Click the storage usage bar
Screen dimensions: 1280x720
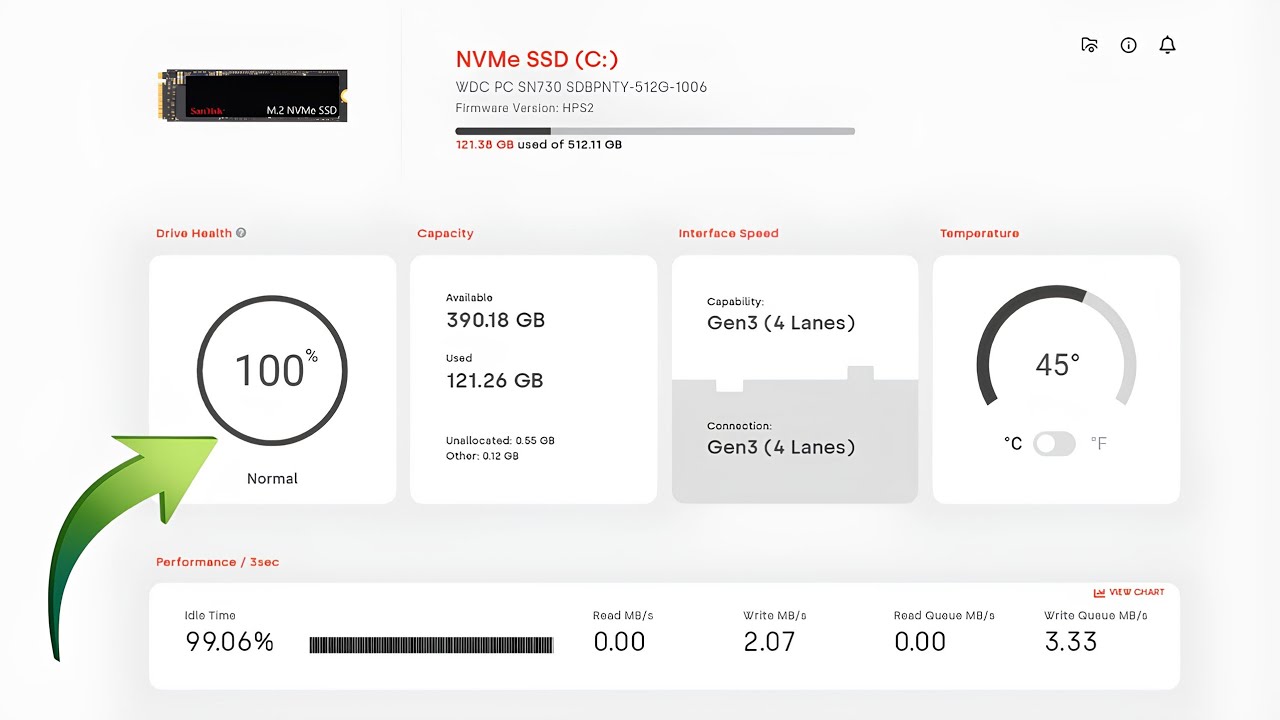click(x=655, y=131)
